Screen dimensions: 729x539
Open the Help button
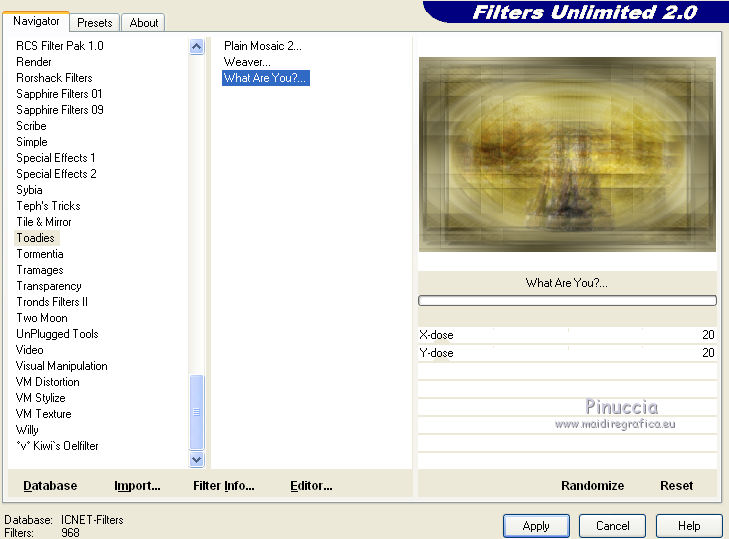[689, 526]
